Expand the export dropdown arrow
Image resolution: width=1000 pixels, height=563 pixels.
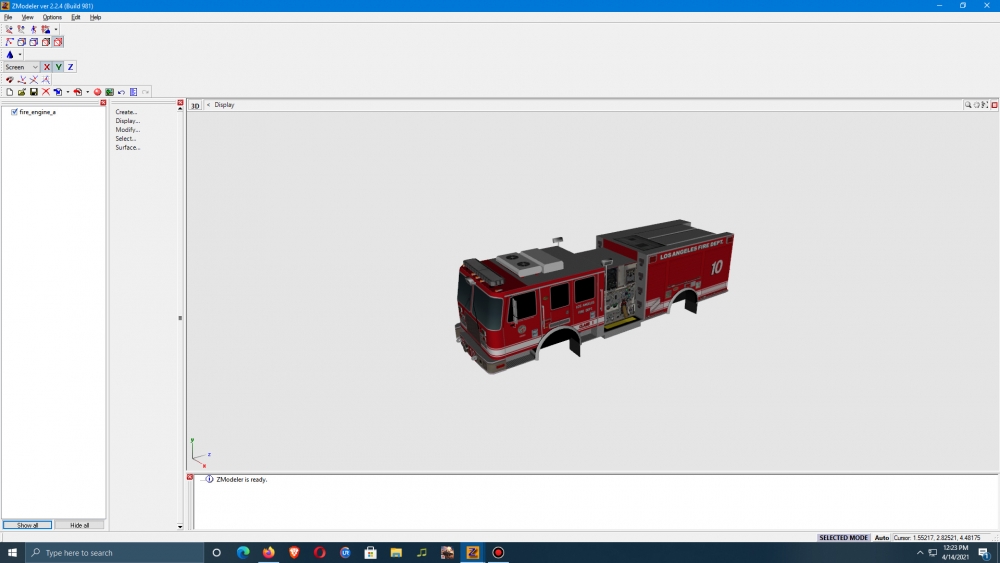[x=87, y=92]
